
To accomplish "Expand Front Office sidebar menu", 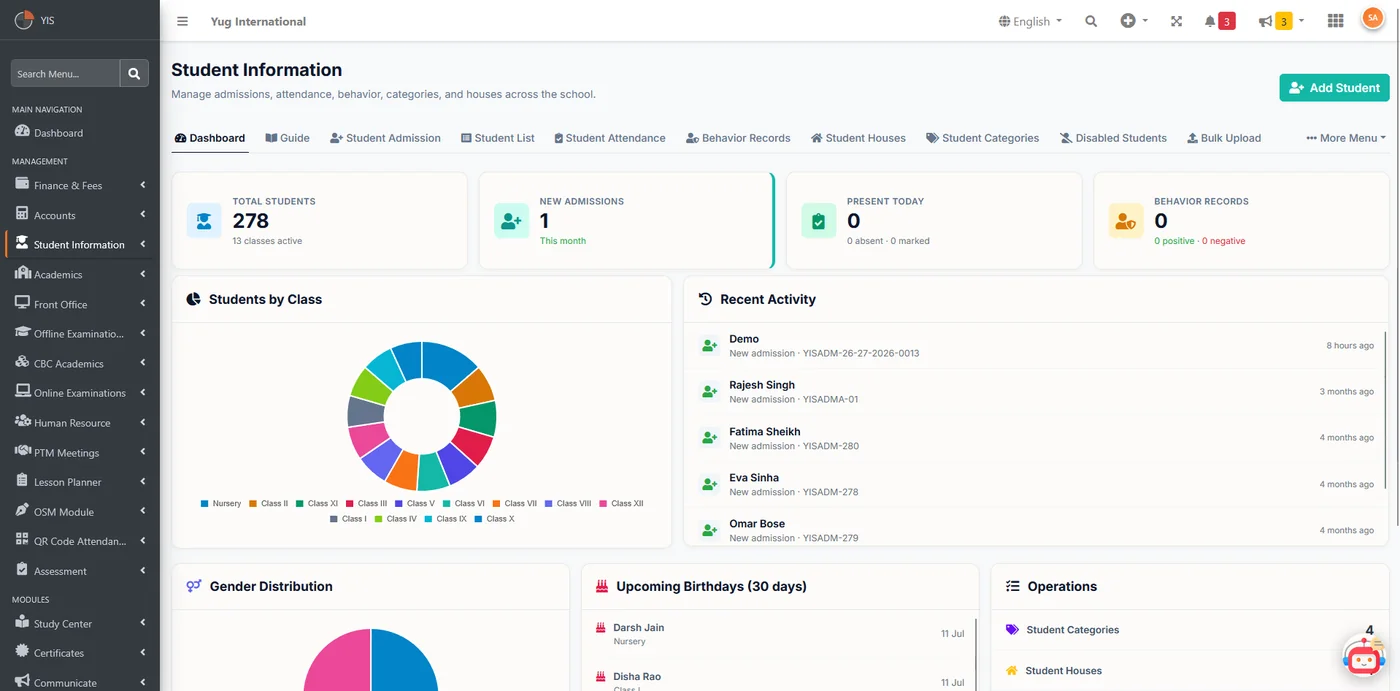I will pyautogui.click(x=80, y=304).
